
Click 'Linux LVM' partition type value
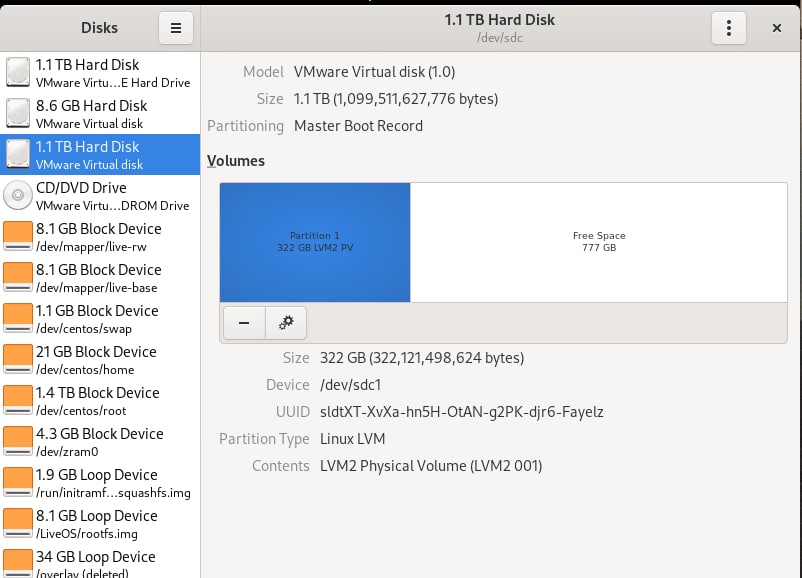pyautogui.click(x=352, y=439)
